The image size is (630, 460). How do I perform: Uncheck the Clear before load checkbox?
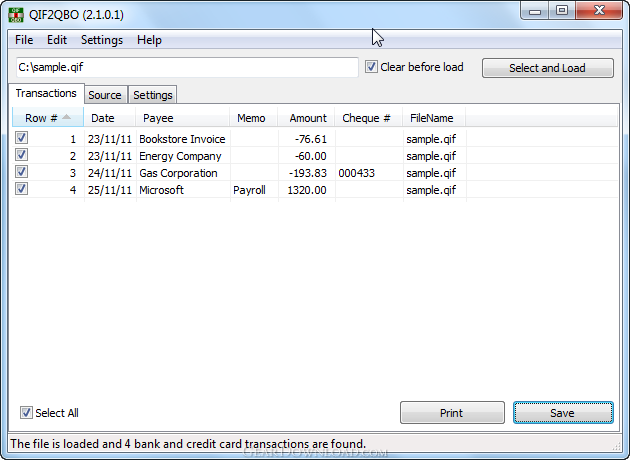(372, 67)
